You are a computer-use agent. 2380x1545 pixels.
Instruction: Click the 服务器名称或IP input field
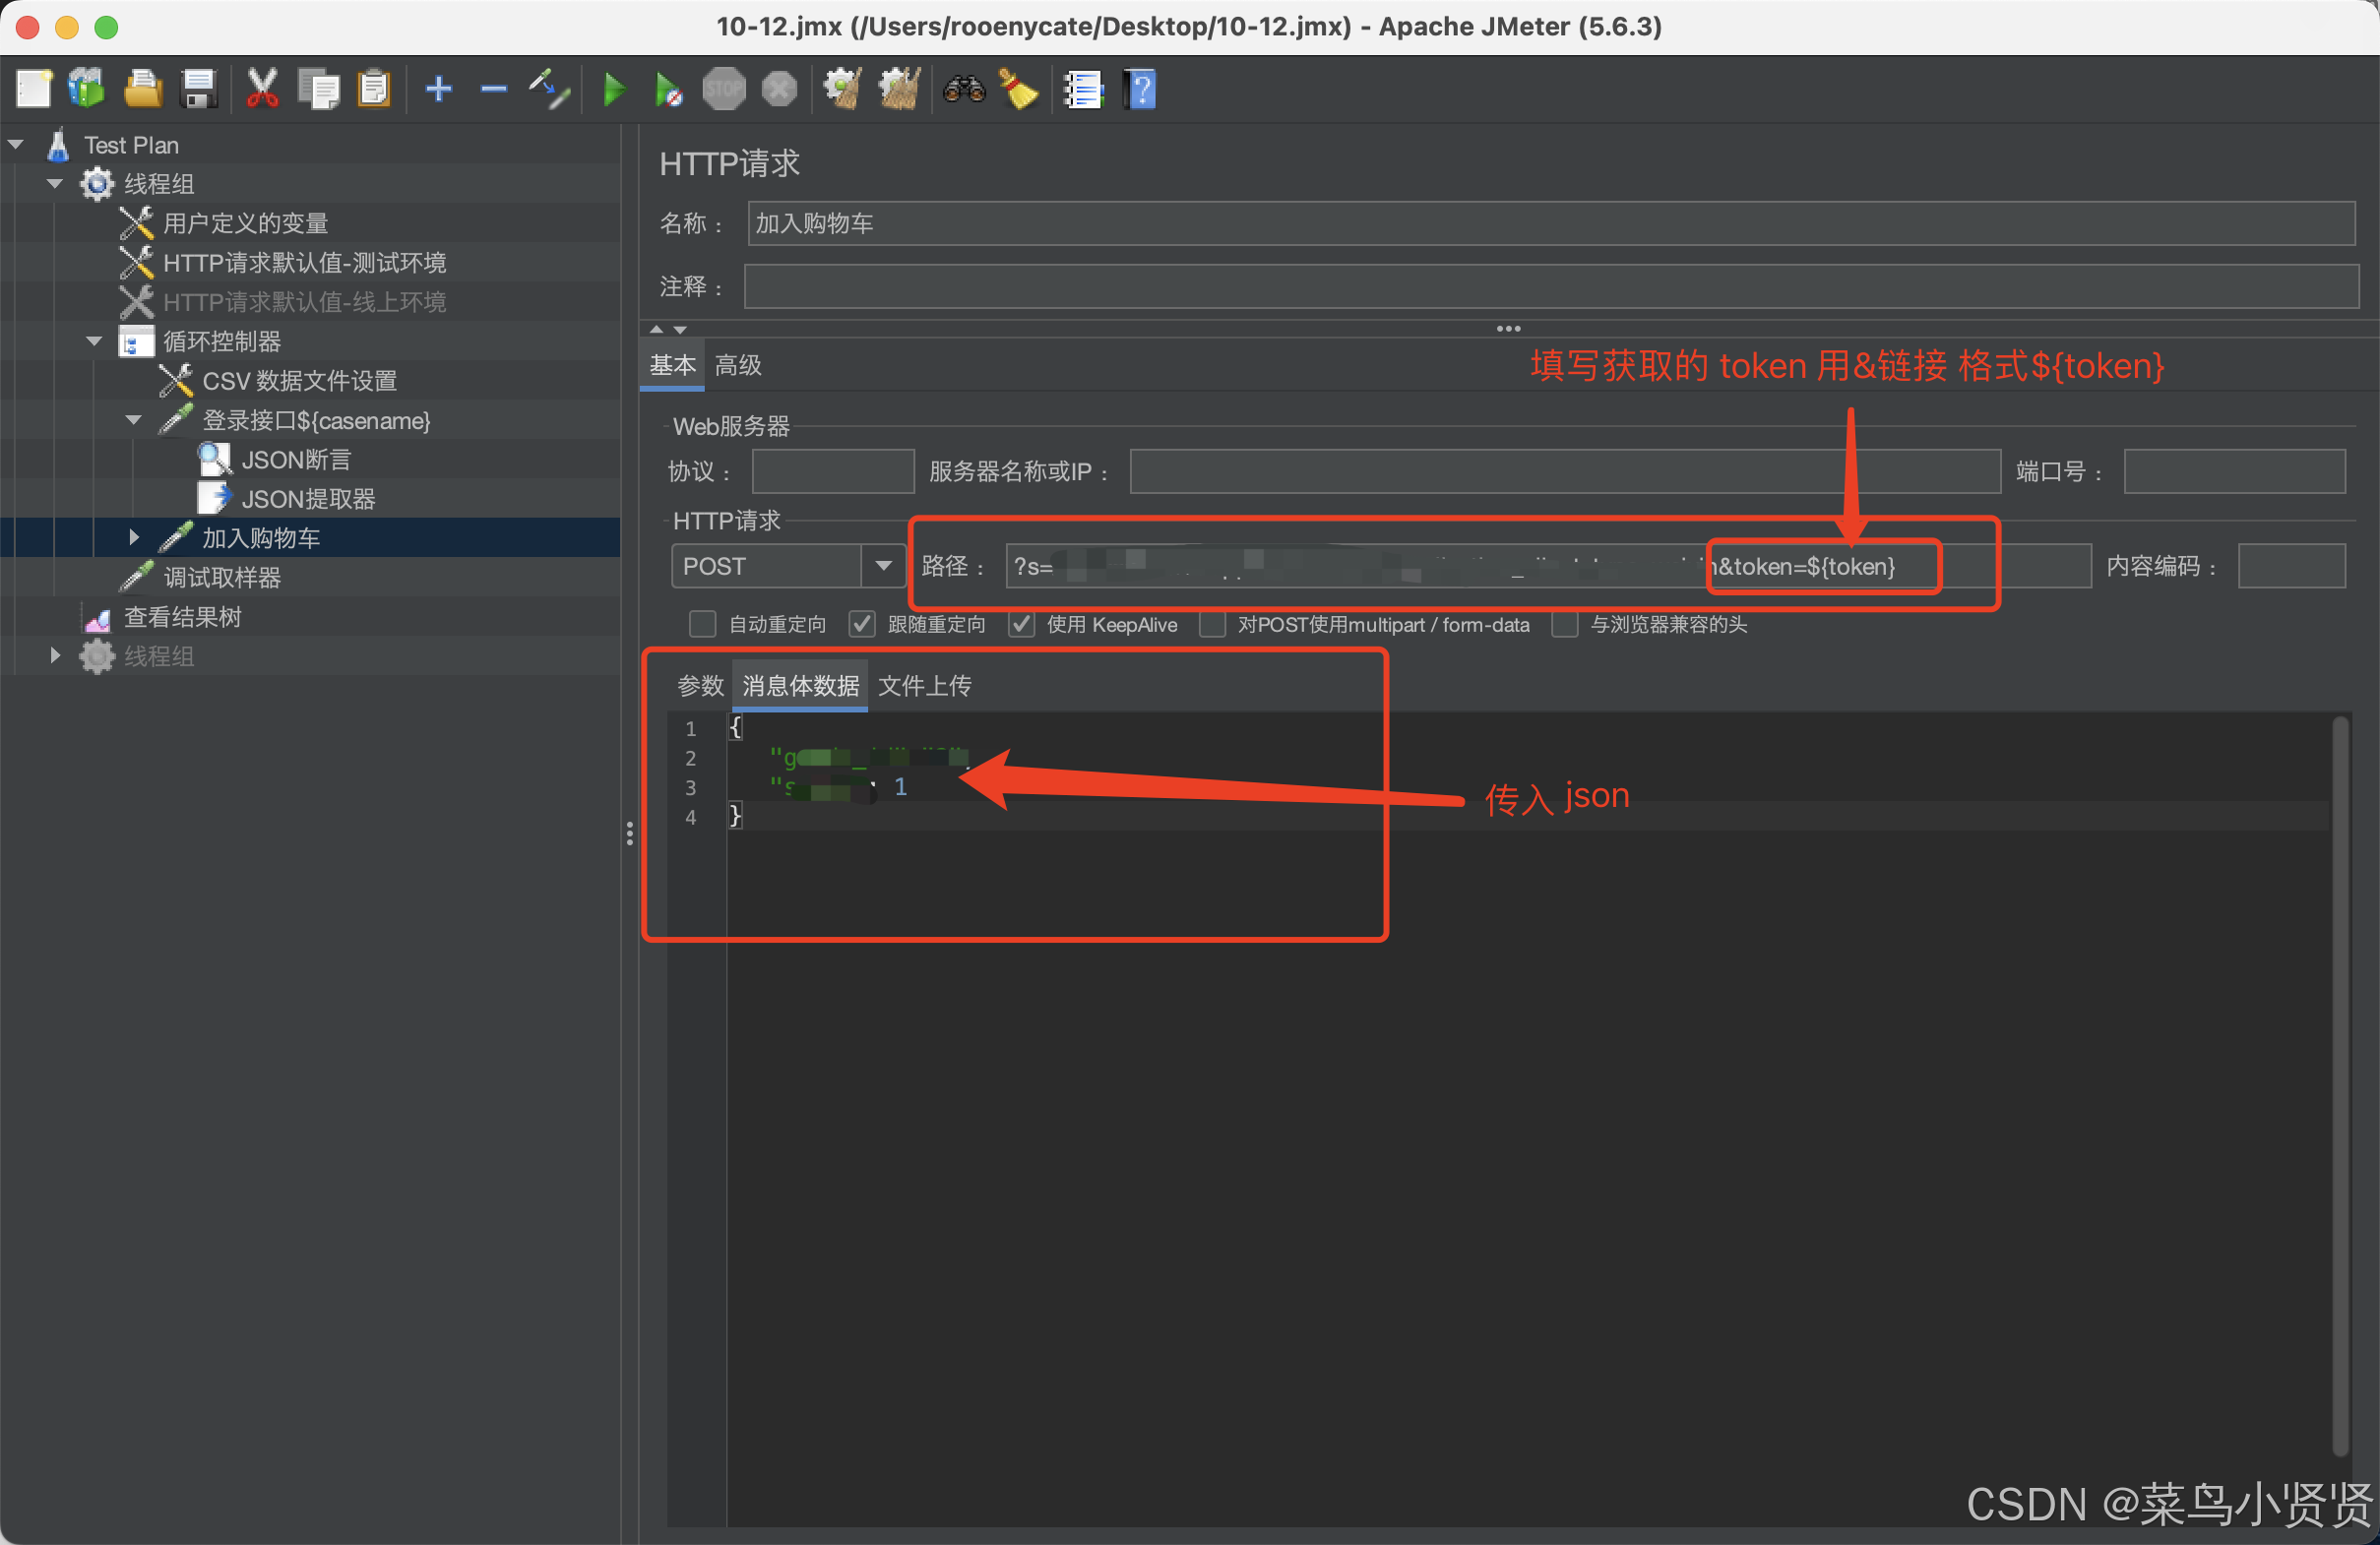pos(1565,472)
